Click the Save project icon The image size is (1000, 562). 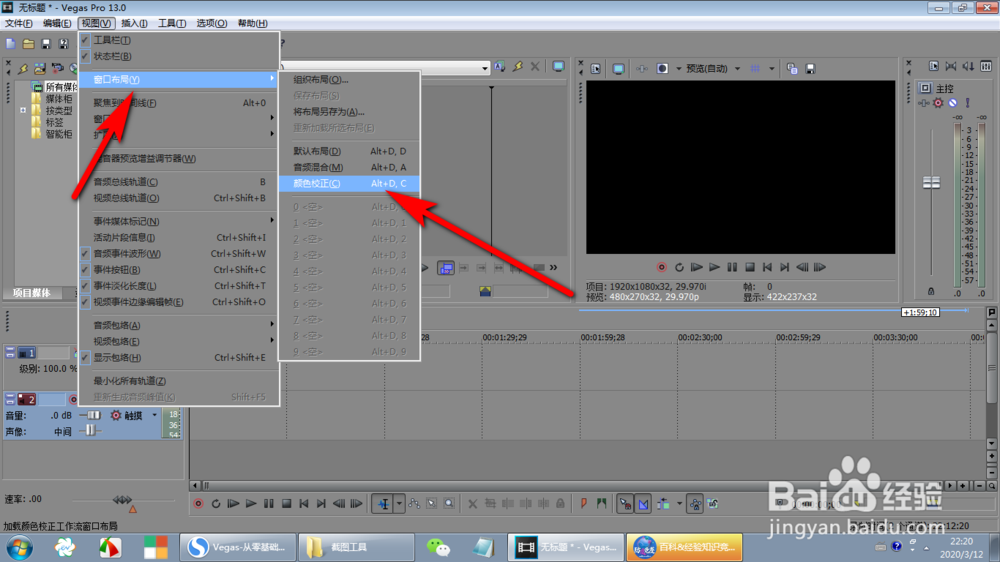coord(45,43)
